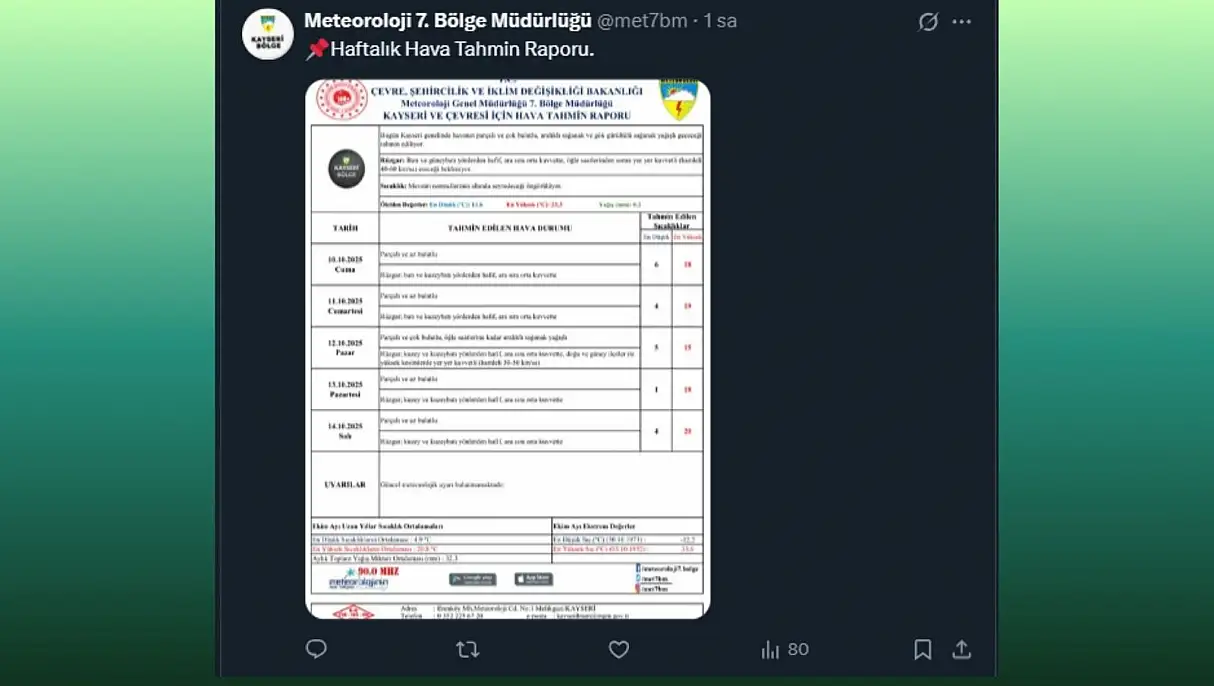Open the Meteoroloji 7. Bölge Müdürlüğü profile name

coord(447,21)
